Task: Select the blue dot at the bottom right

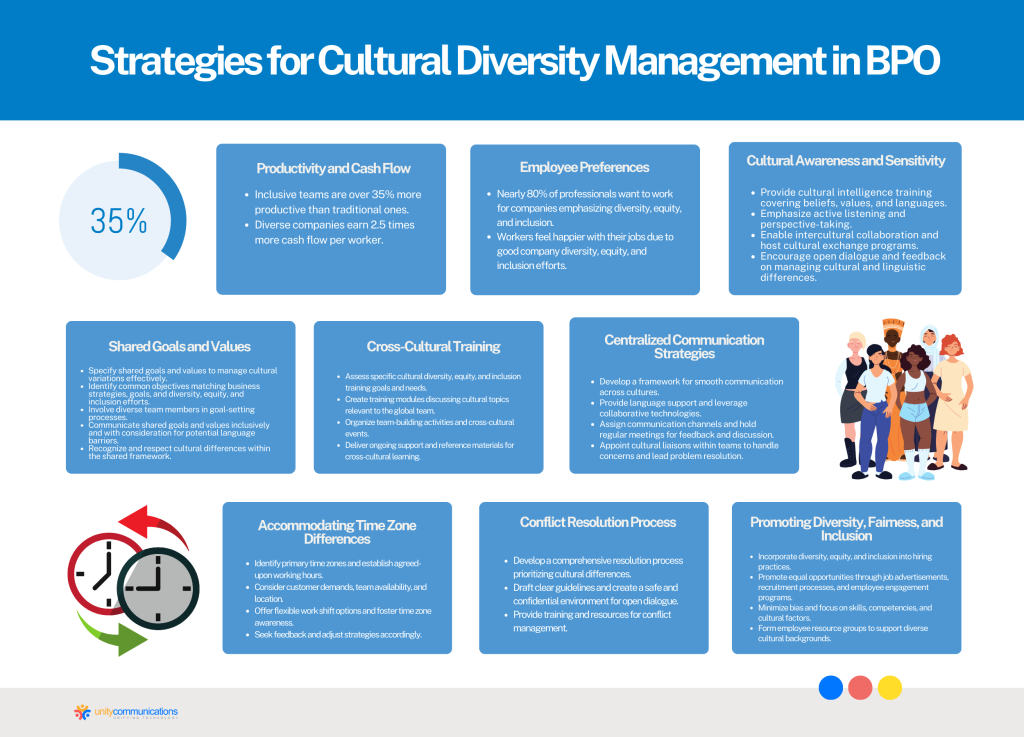Action: tap(830, 688)
